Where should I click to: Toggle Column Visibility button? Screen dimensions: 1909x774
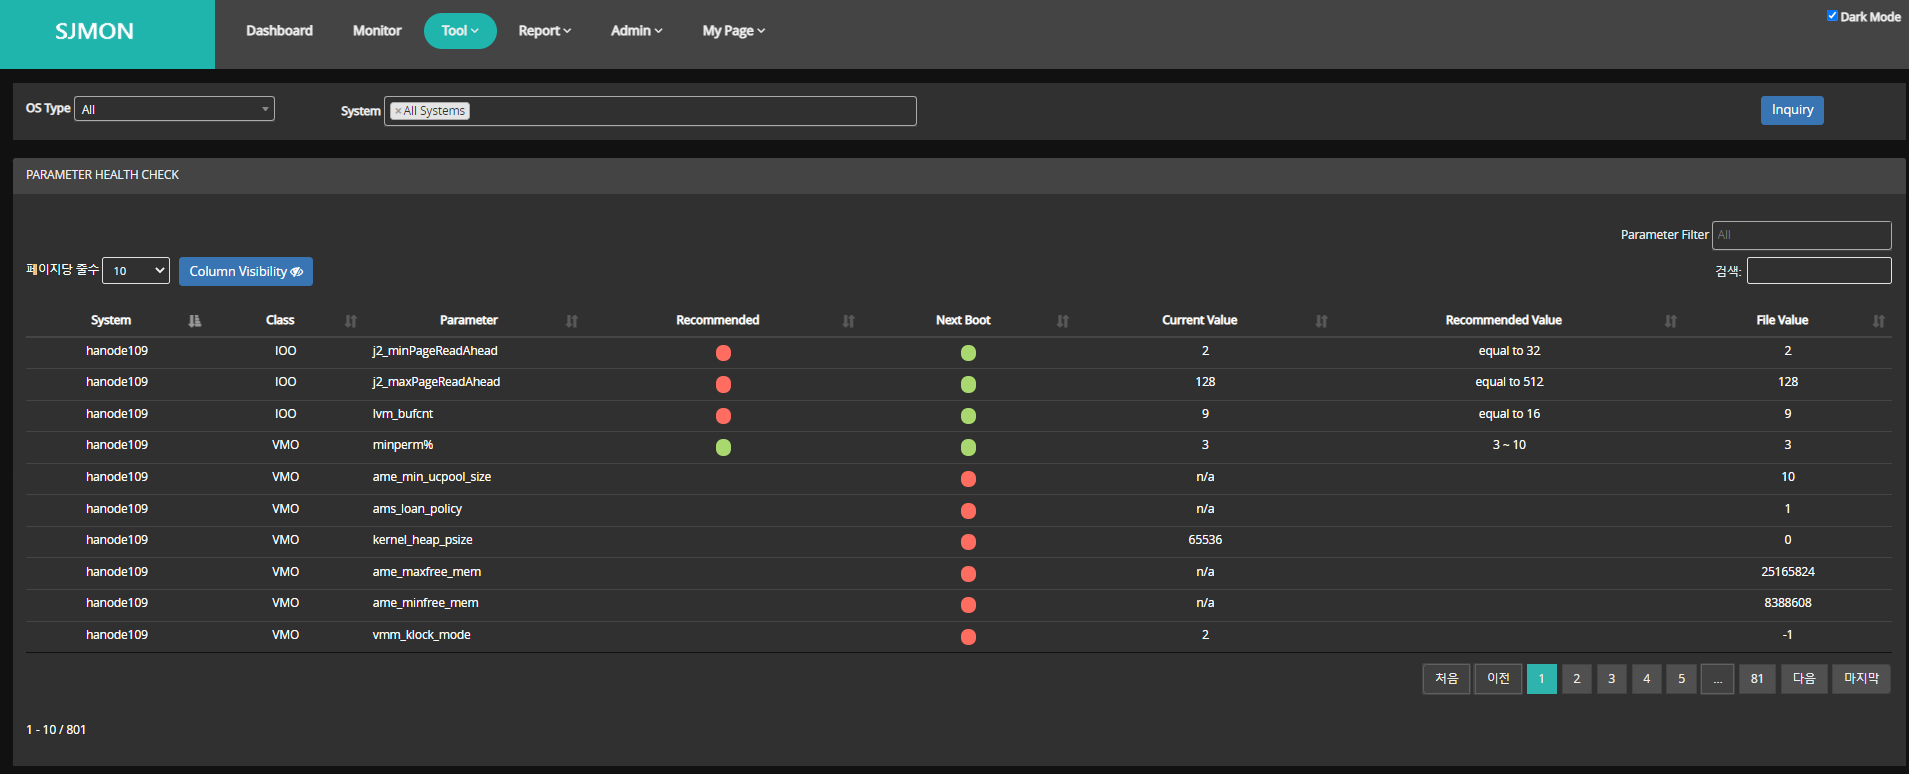tap(246, 272)
